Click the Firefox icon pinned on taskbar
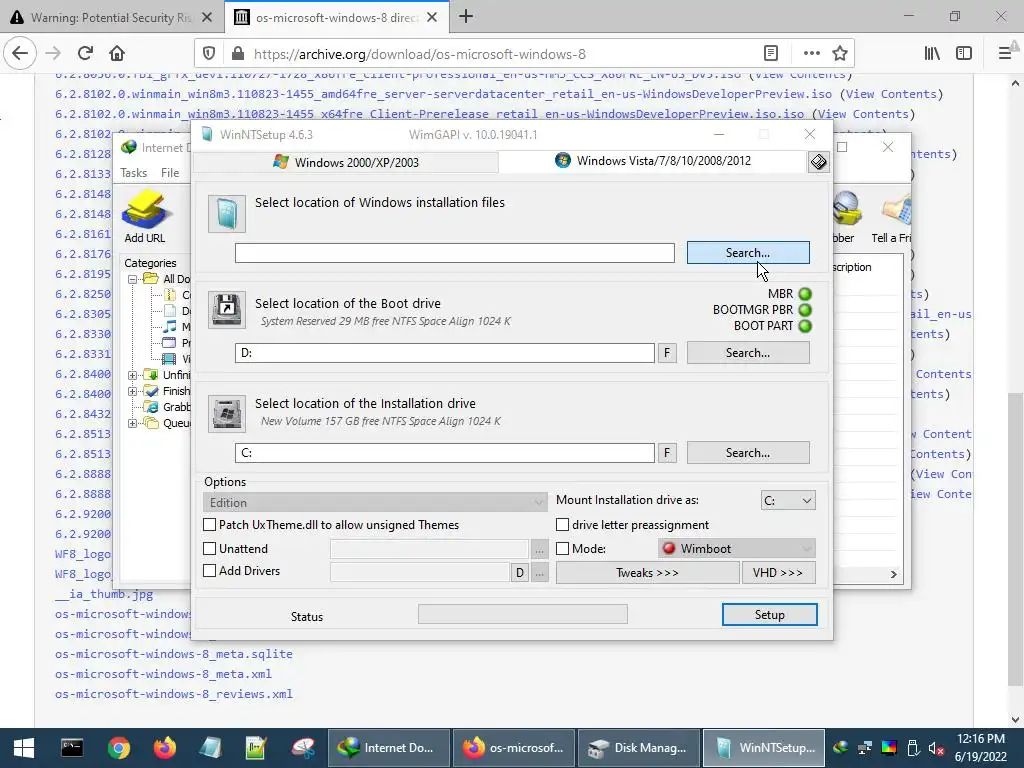Viewport: 1024px width, 768px height. point(165,748)
